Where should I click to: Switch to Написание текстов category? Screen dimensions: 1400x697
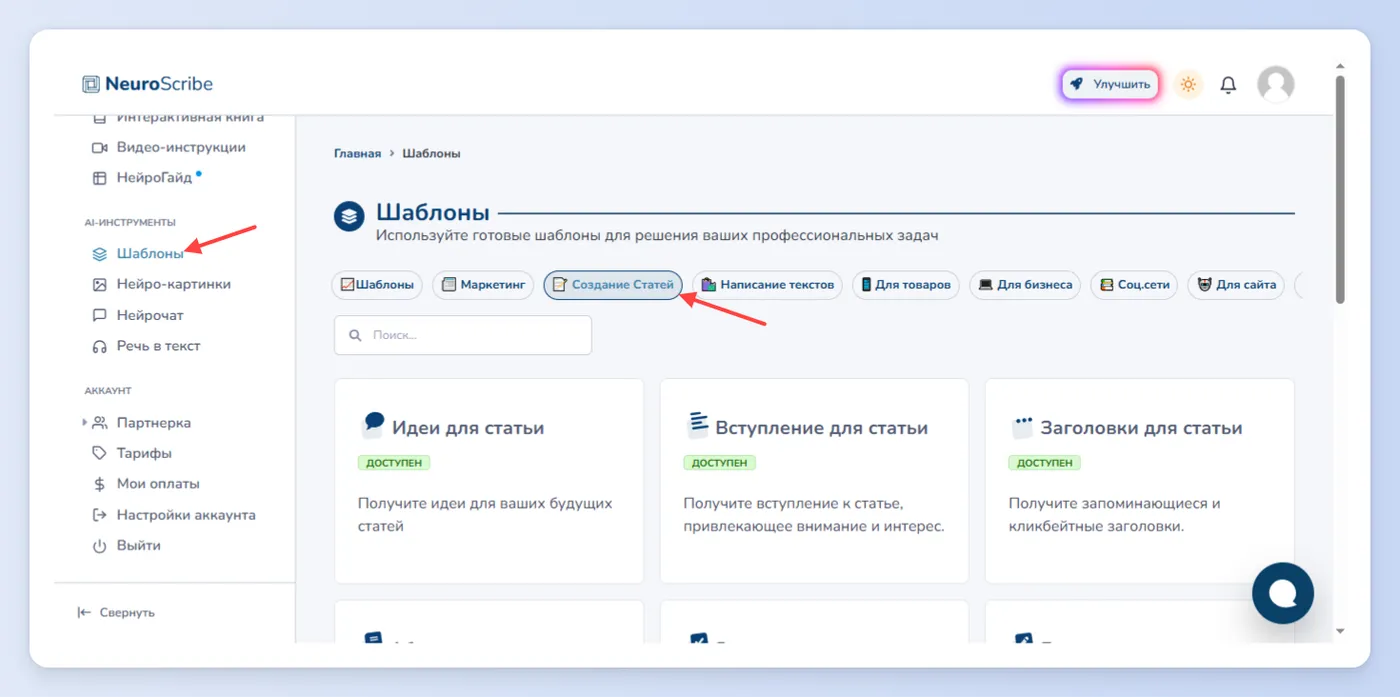768,285
